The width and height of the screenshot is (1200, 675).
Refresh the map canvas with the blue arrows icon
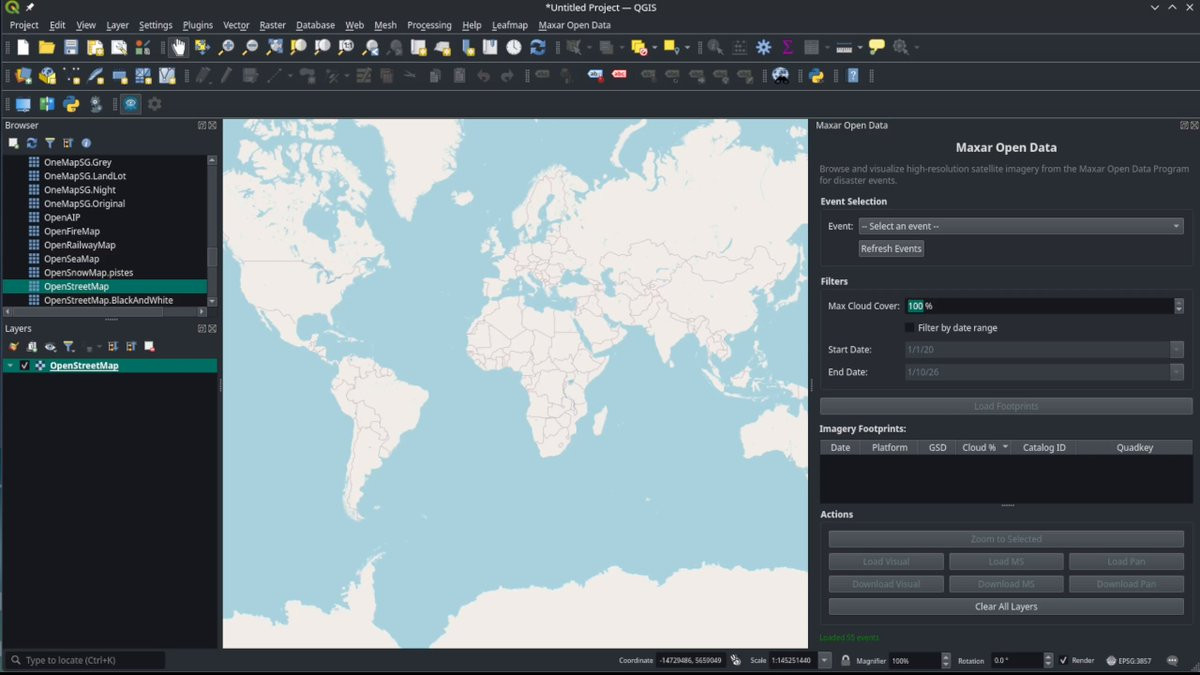coord(538,47)
